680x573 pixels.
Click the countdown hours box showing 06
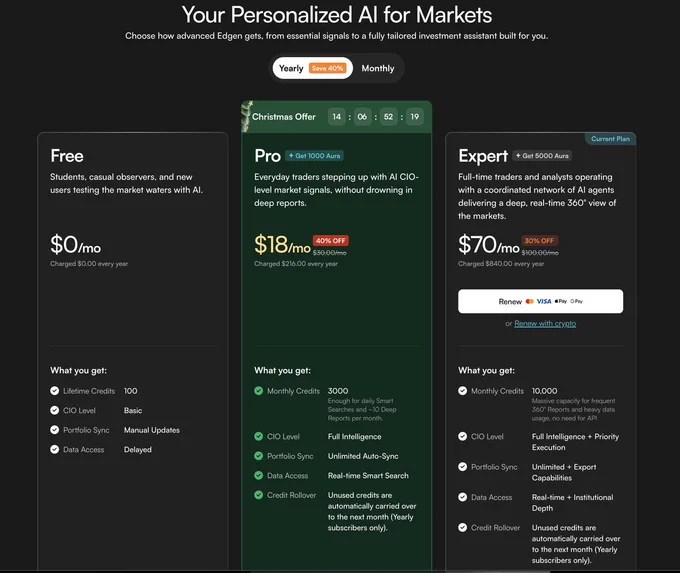[362, 117]
